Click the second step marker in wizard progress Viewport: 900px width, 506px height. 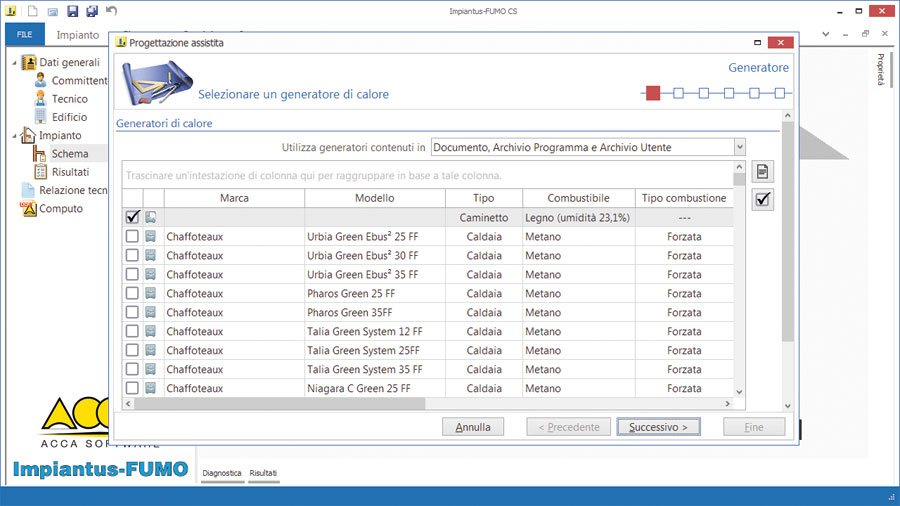678,93
